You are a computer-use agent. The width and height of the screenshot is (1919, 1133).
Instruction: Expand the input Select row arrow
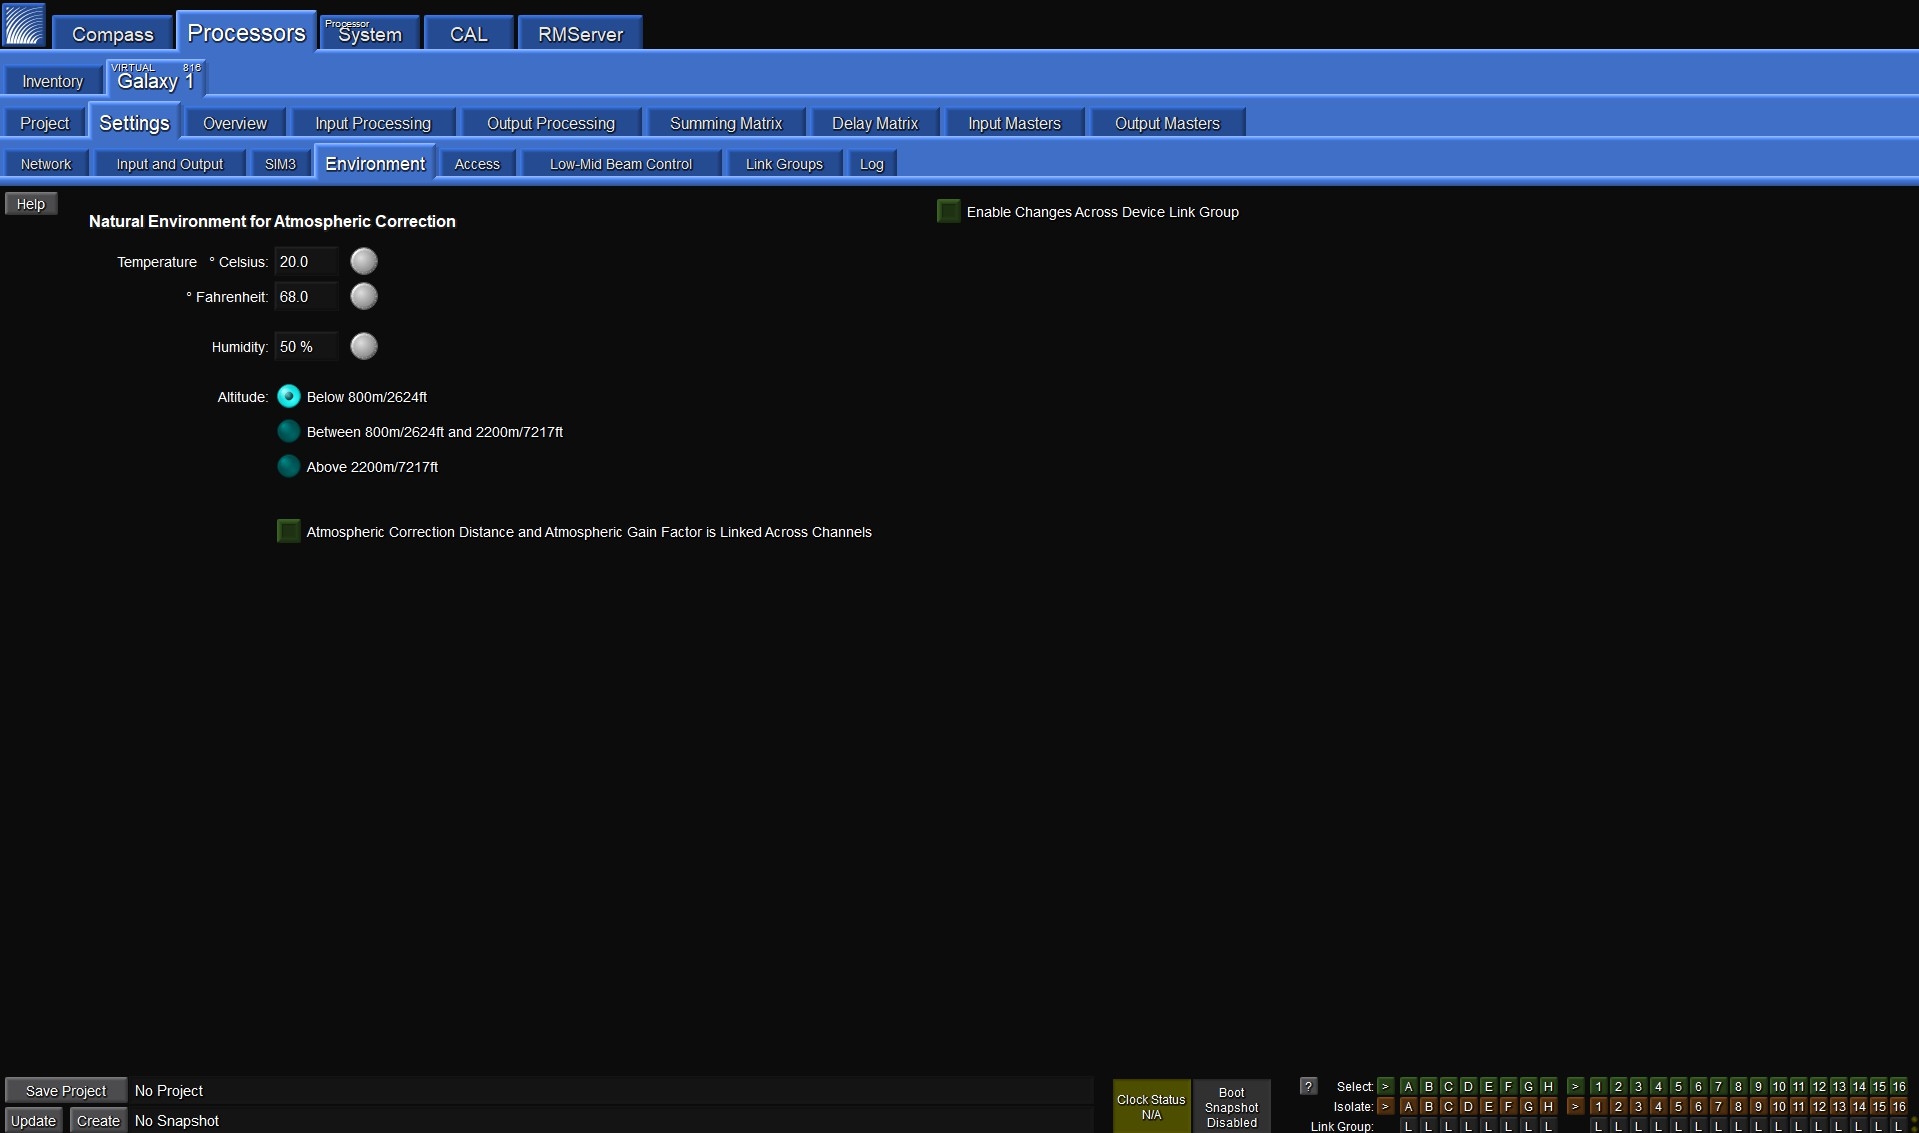point(1385,1086)
